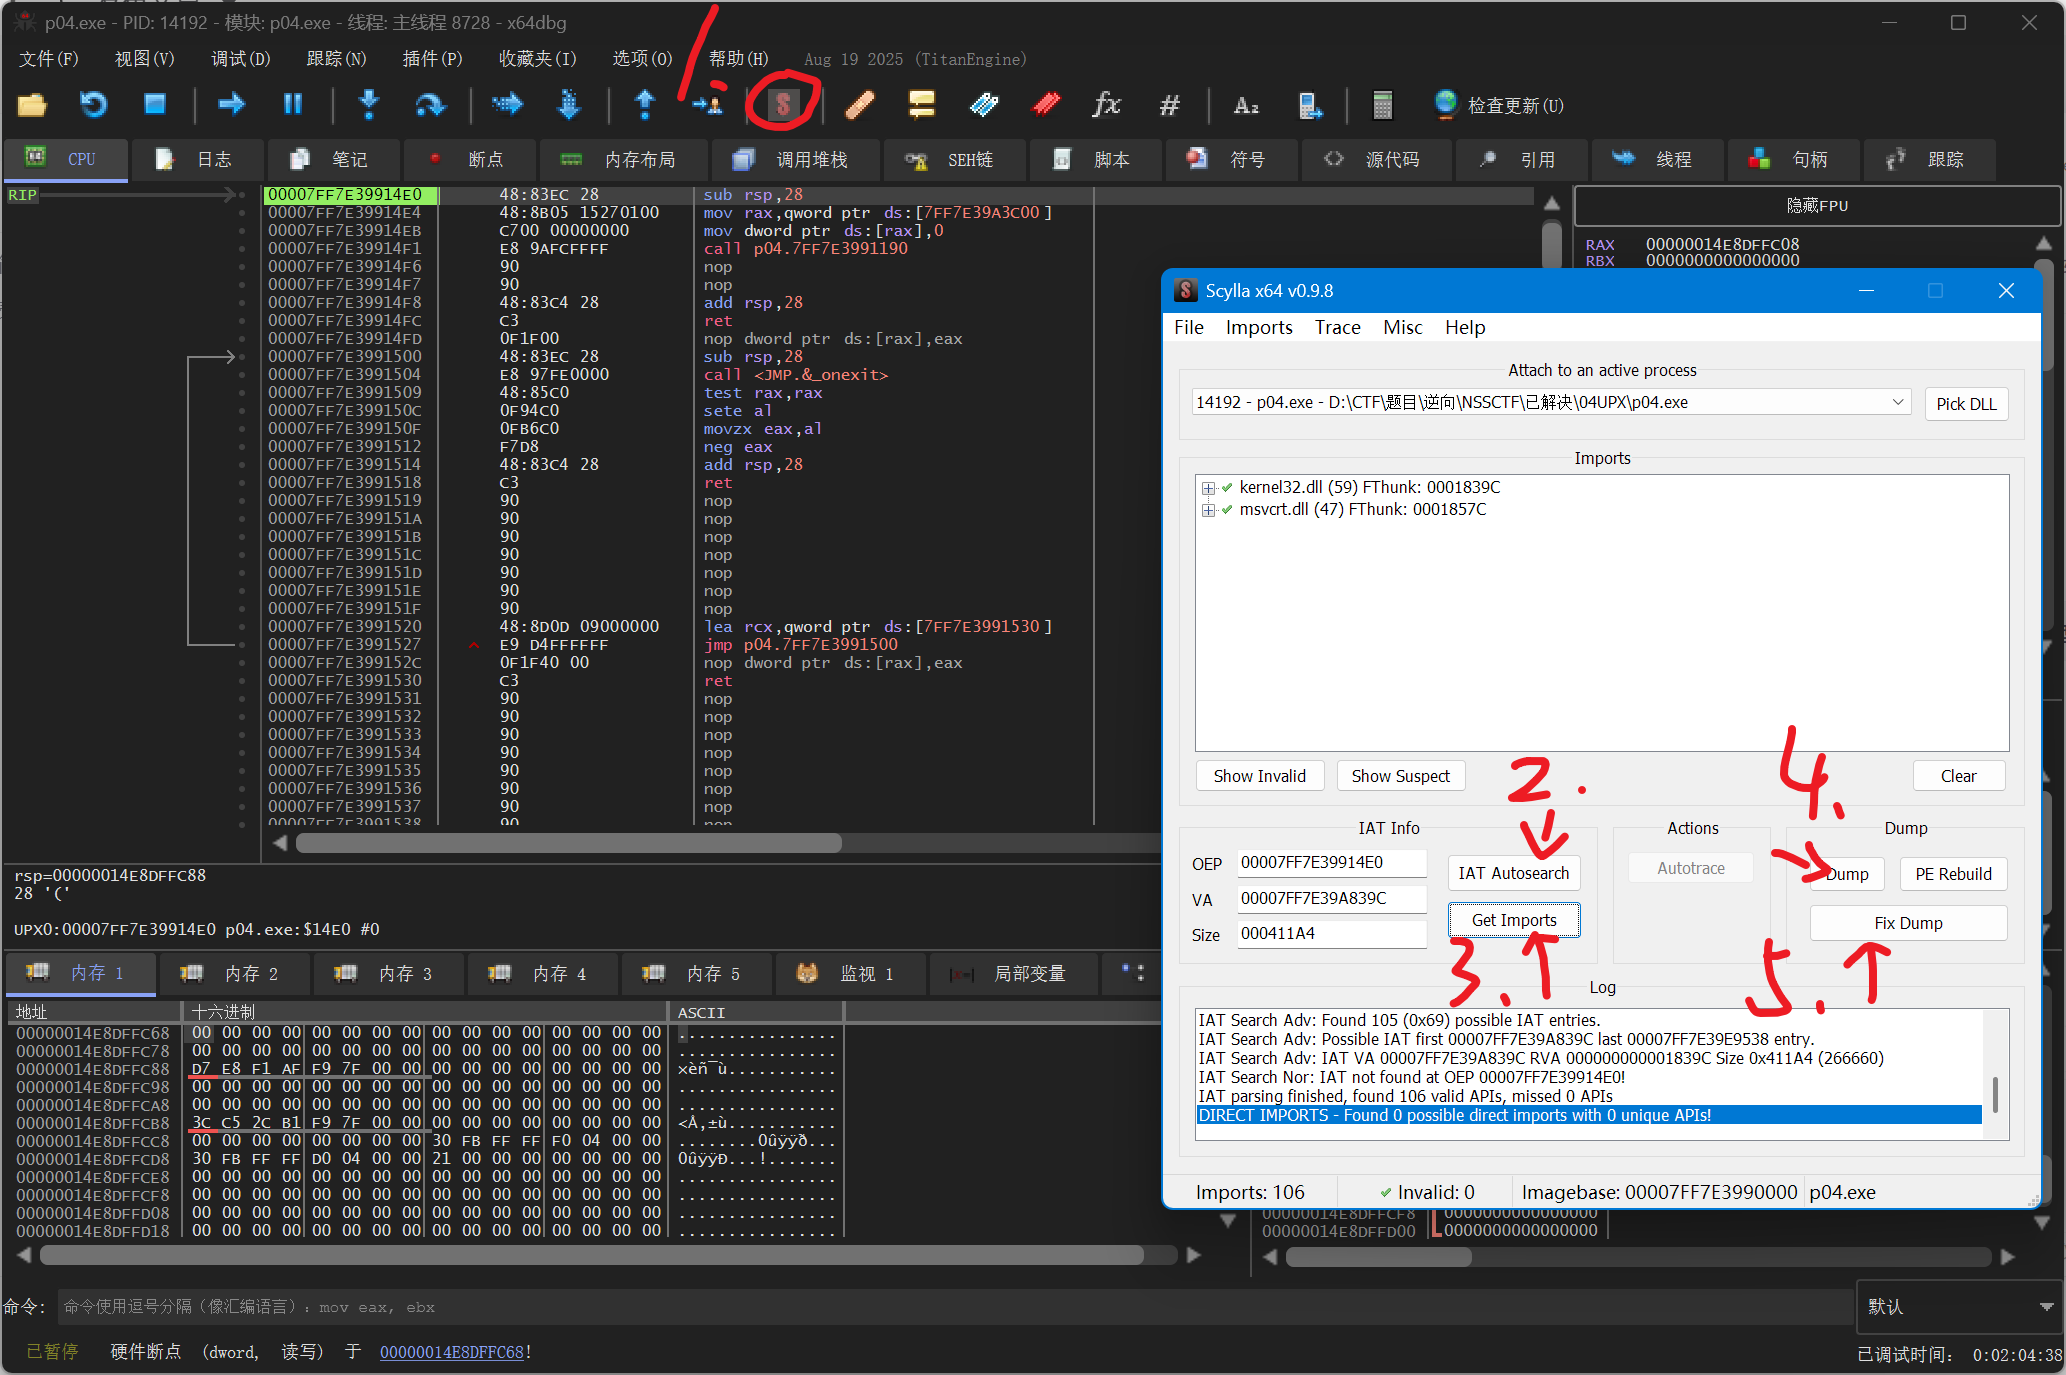Viewport: 2066px width, 1375px height.
Task: Expand kernel32.dll imports tree node
Action: 1208,488
